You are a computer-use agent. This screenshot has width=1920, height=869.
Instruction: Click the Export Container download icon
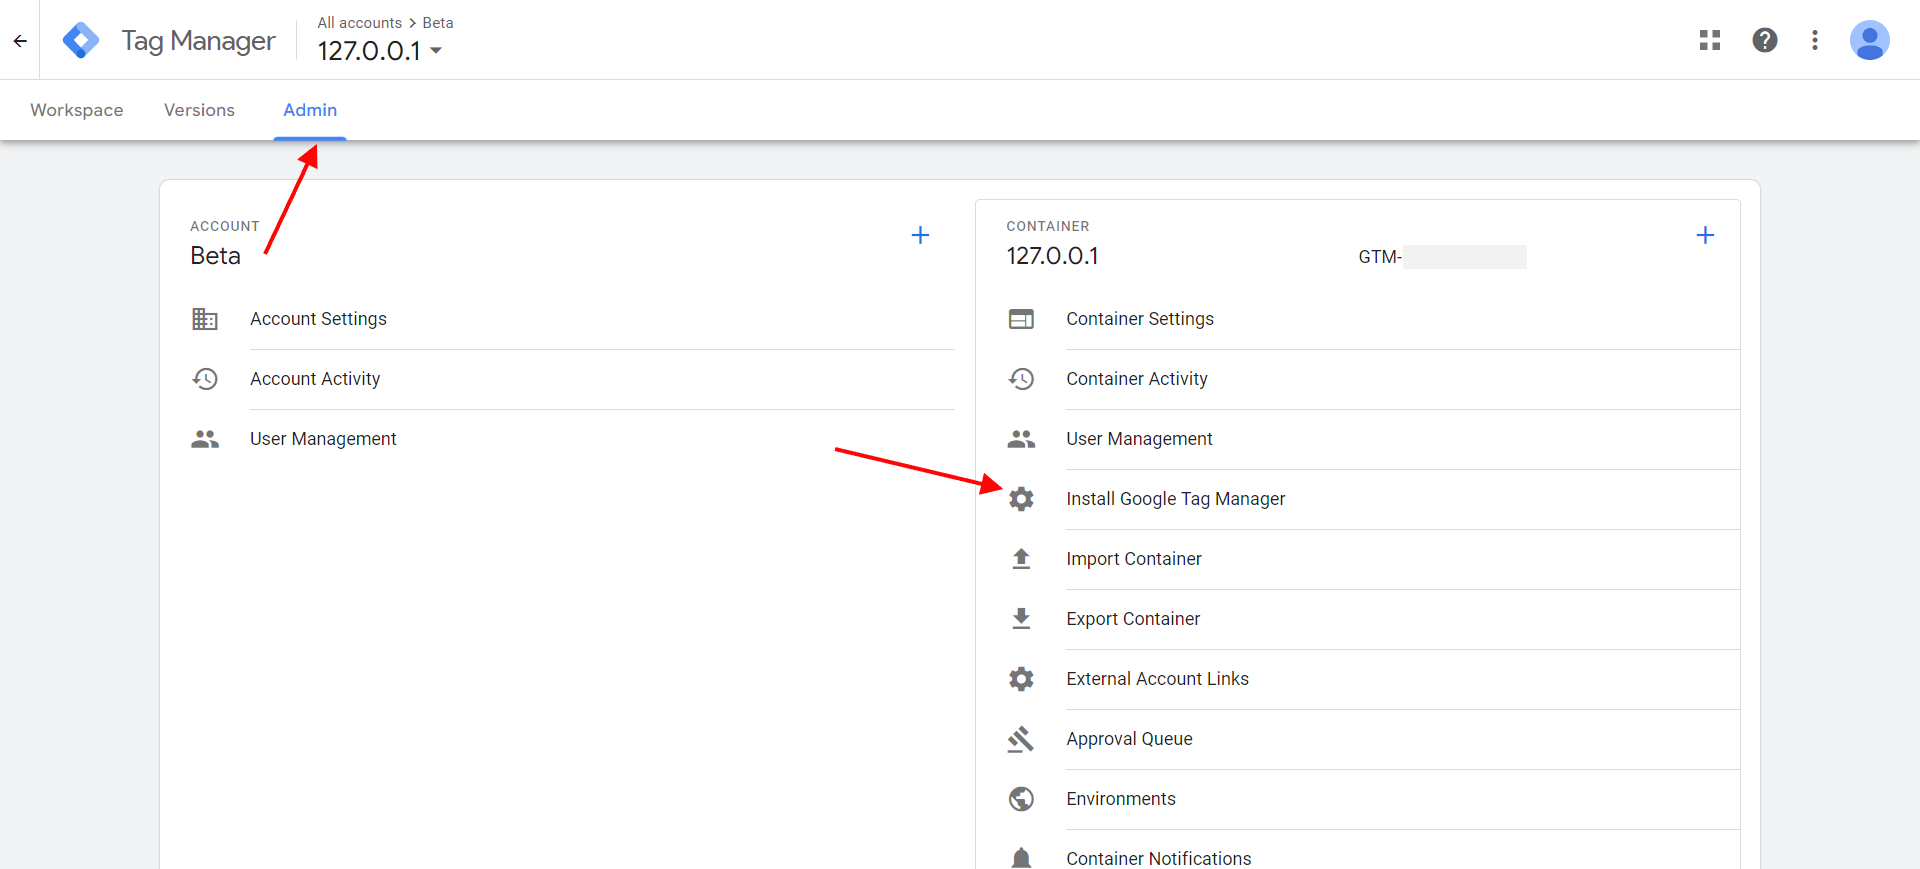click(x=1021, y=619)
